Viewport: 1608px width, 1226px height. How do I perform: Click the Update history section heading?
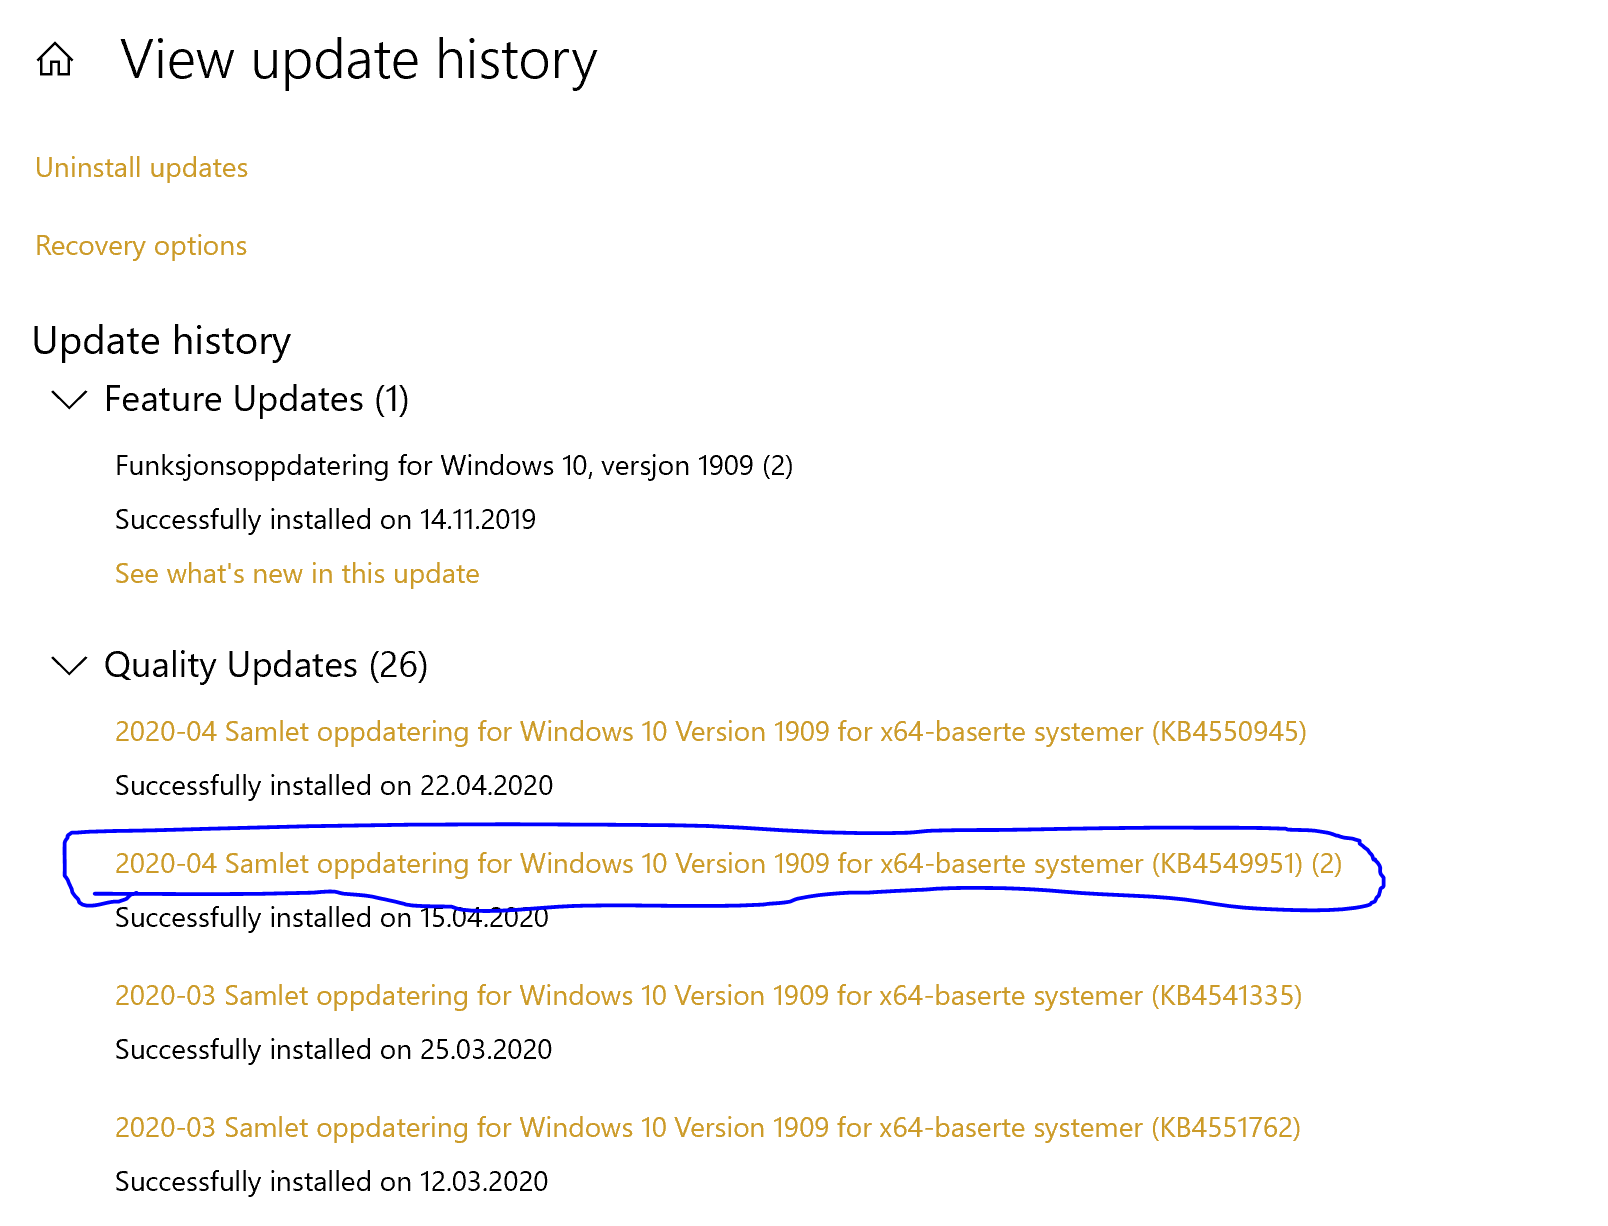(161, 341)
